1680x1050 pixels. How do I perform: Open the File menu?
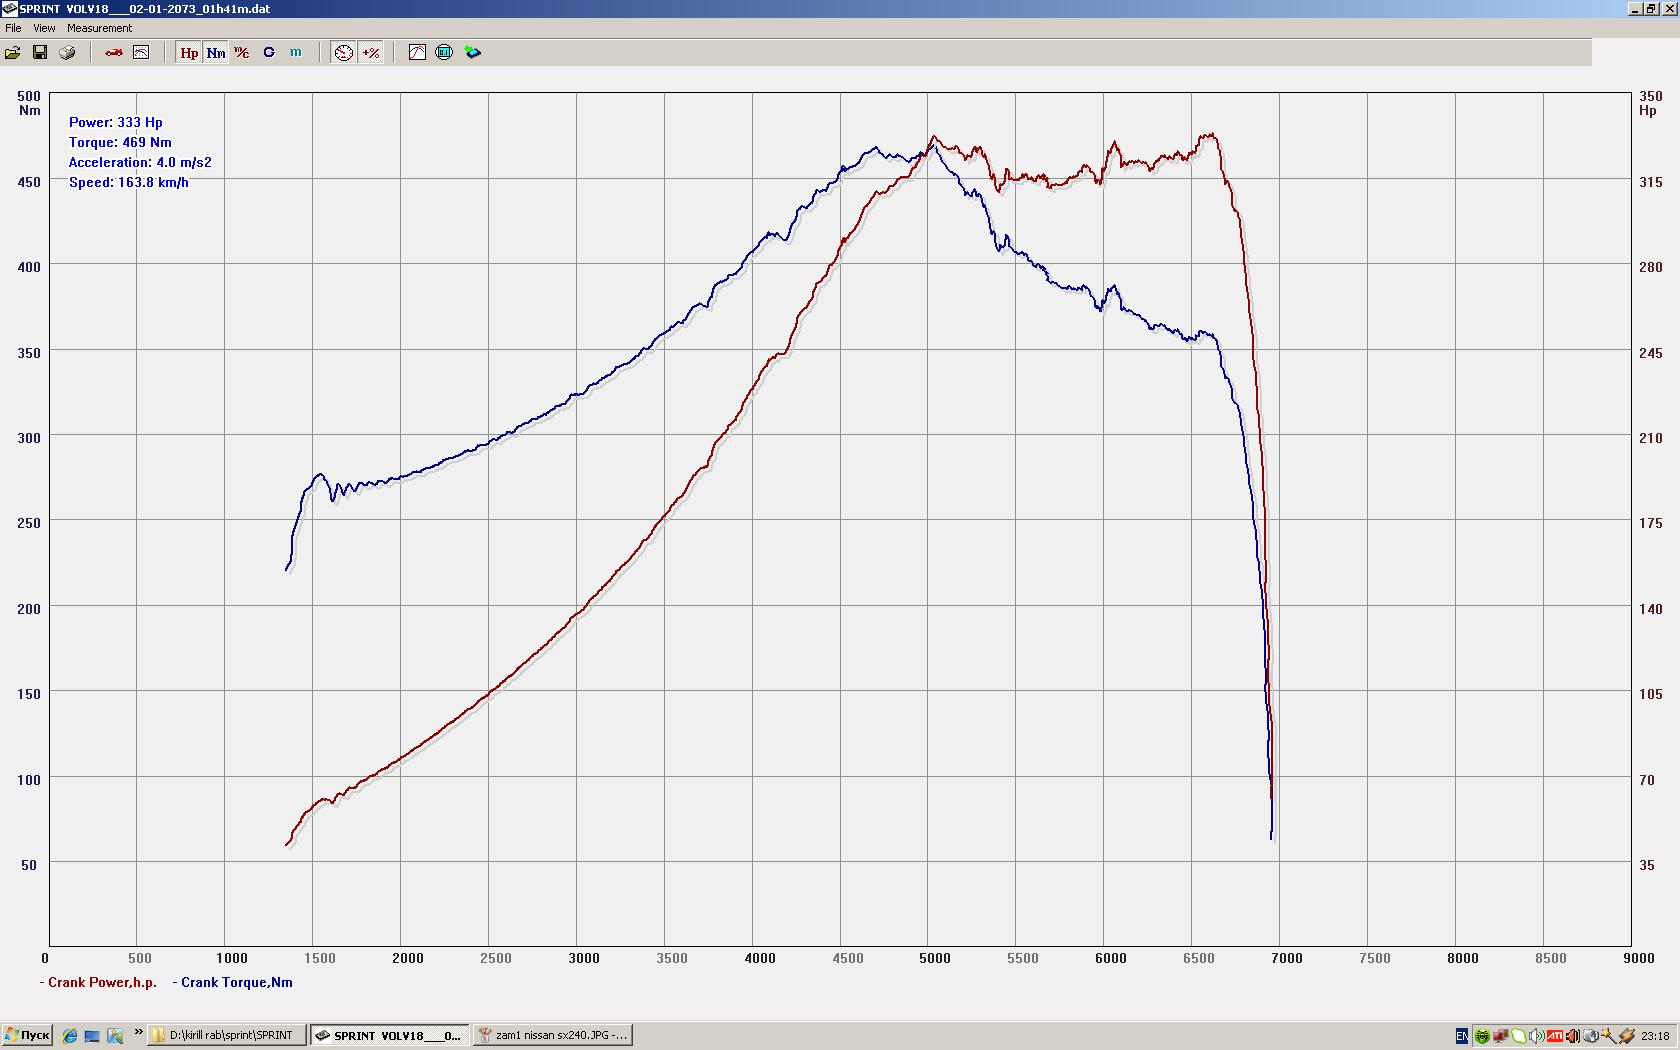pos(13,28)
